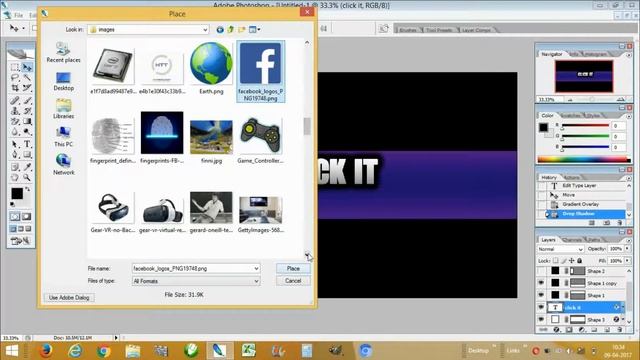The width and height of the screenshot is (640, 360).
Task: Open Recent places in sidebar
Action: click(x=64, y=52)
